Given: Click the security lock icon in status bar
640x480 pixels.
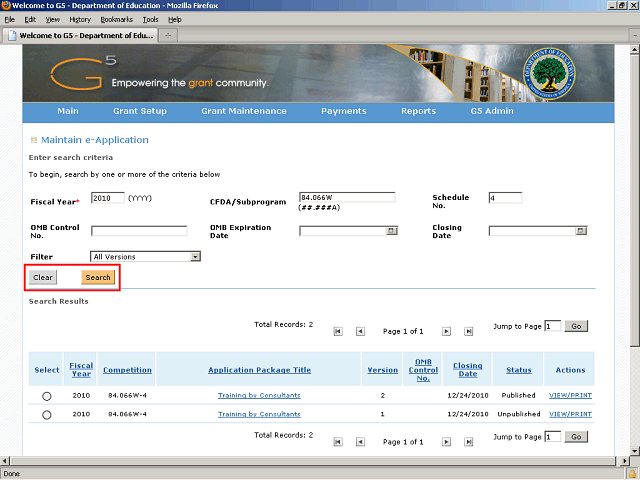Looking at the screenshot, I should tap(632, 474).
